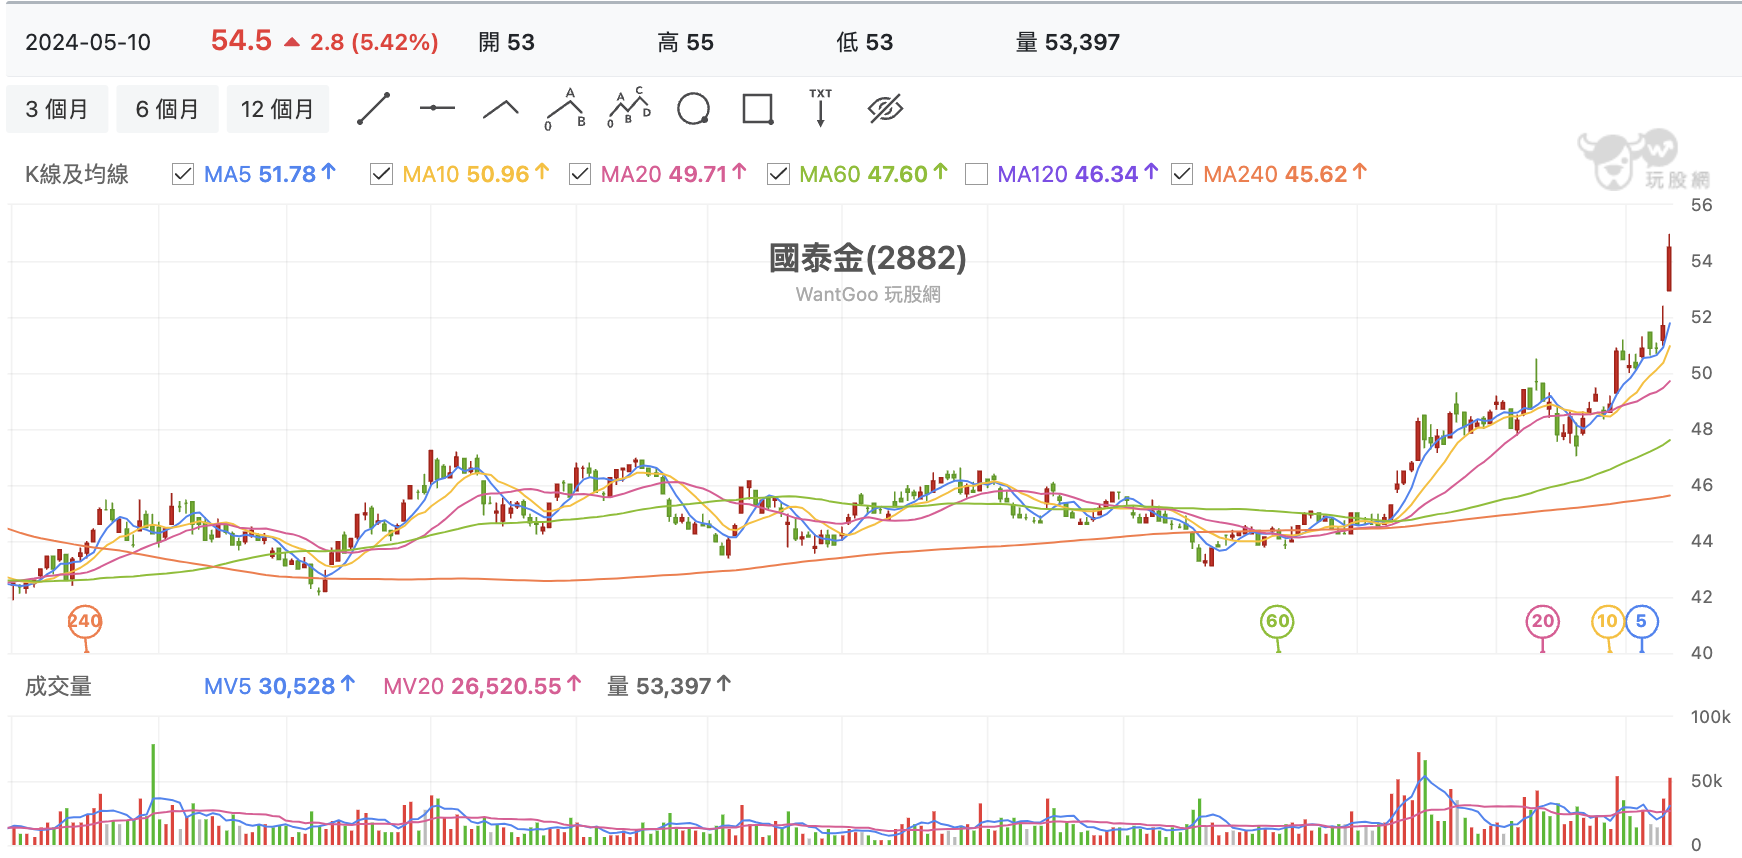Click the MV20 26,520.55 volume label
The image size is (1742, 858).
[482, 686]
